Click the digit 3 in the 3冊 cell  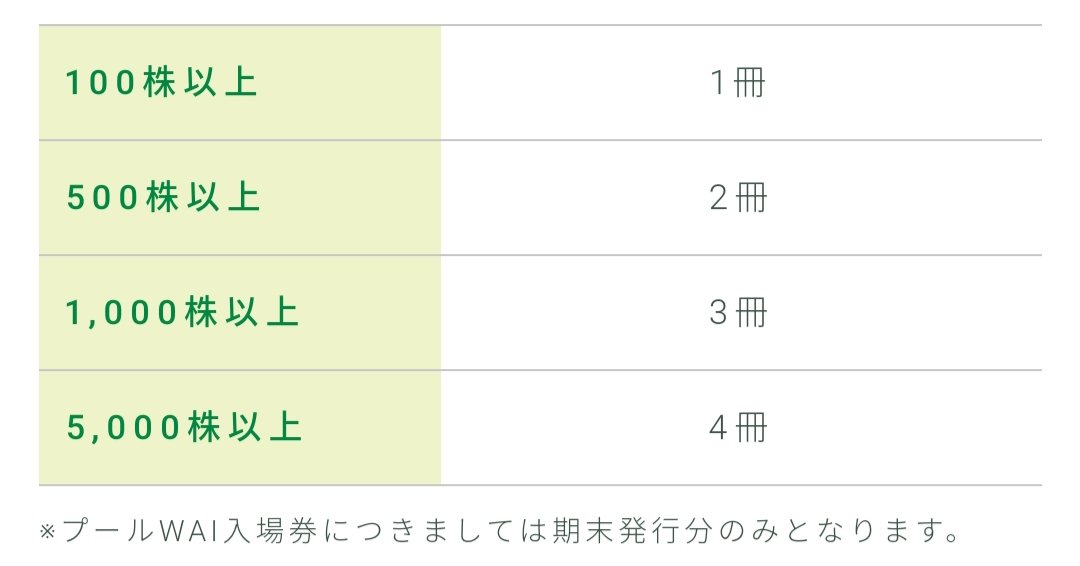point(718,313)
